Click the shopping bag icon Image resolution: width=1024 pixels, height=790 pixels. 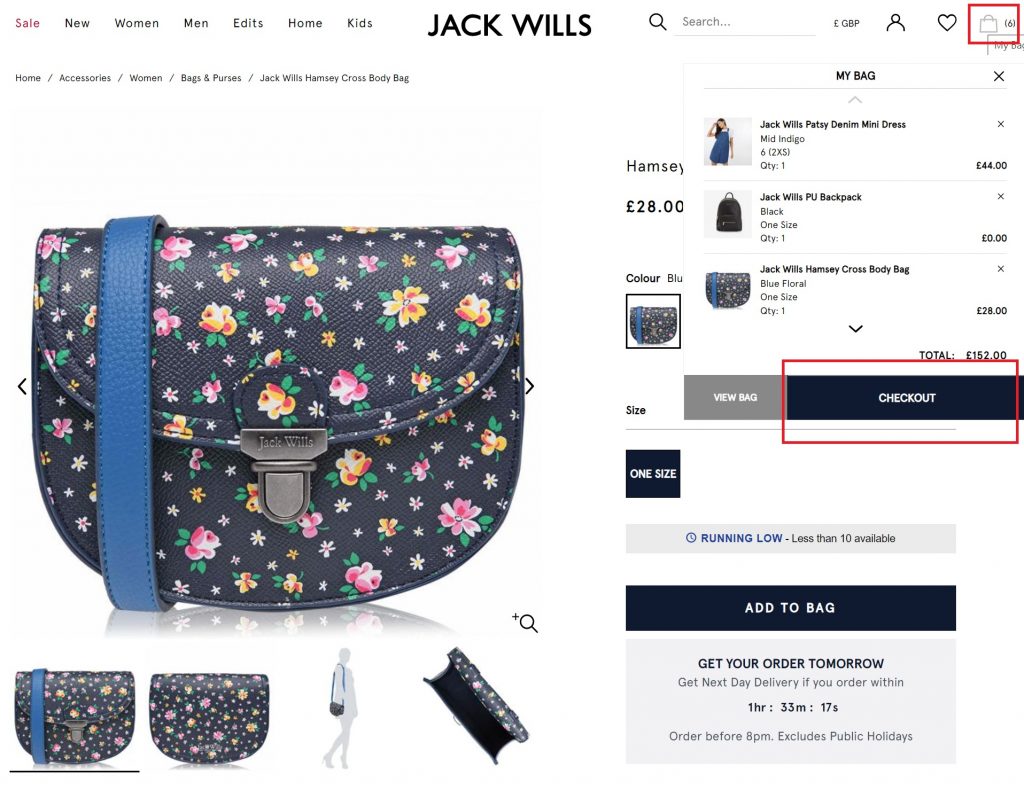click(988, 24)
